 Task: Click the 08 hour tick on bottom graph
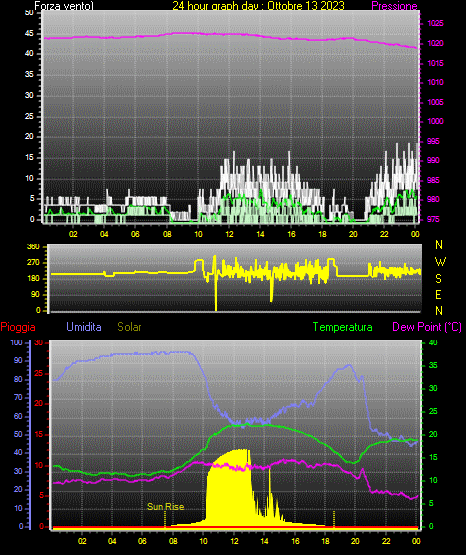click(173, 541)
